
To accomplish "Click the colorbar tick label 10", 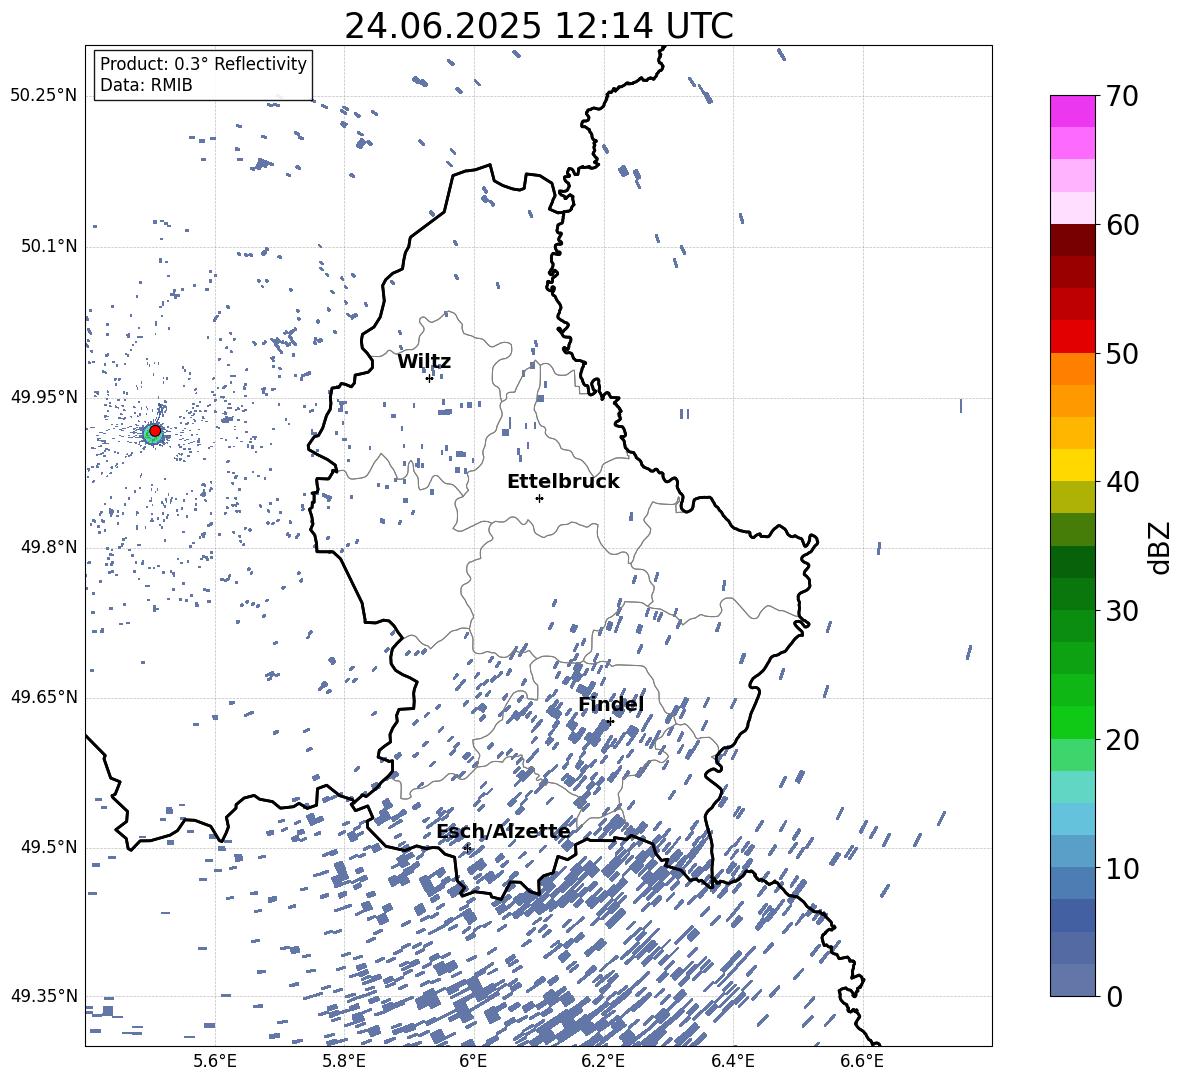I will click(x=1122, y=868).
